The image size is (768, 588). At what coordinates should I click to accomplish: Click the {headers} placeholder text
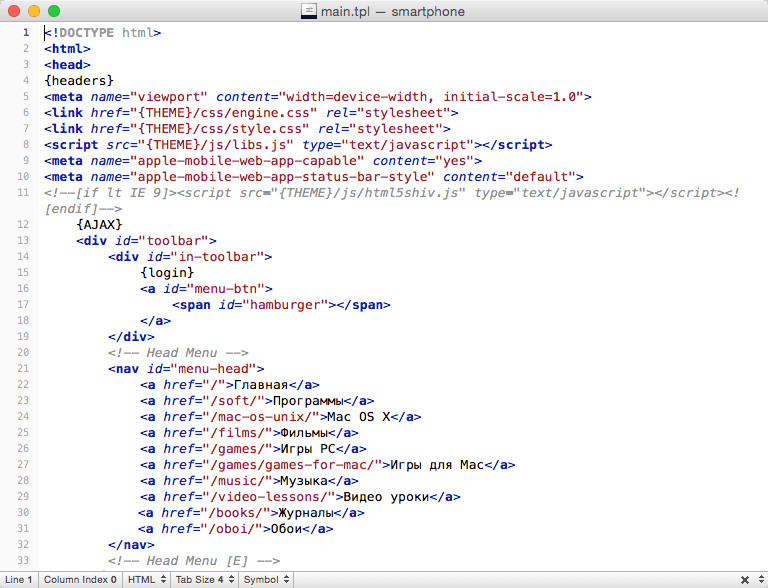pyautogui.click(x=79, y=81)
